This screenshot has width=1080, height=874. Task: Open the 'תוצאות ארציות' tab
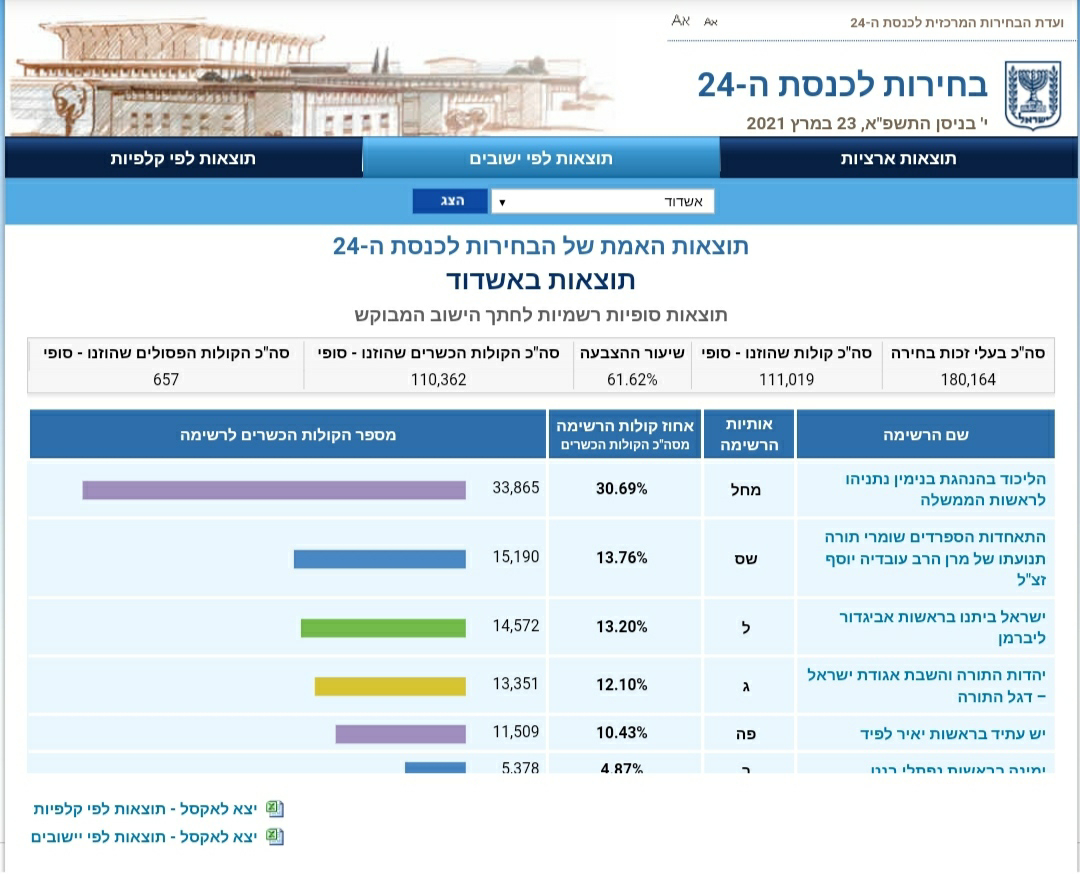point(898,158)
